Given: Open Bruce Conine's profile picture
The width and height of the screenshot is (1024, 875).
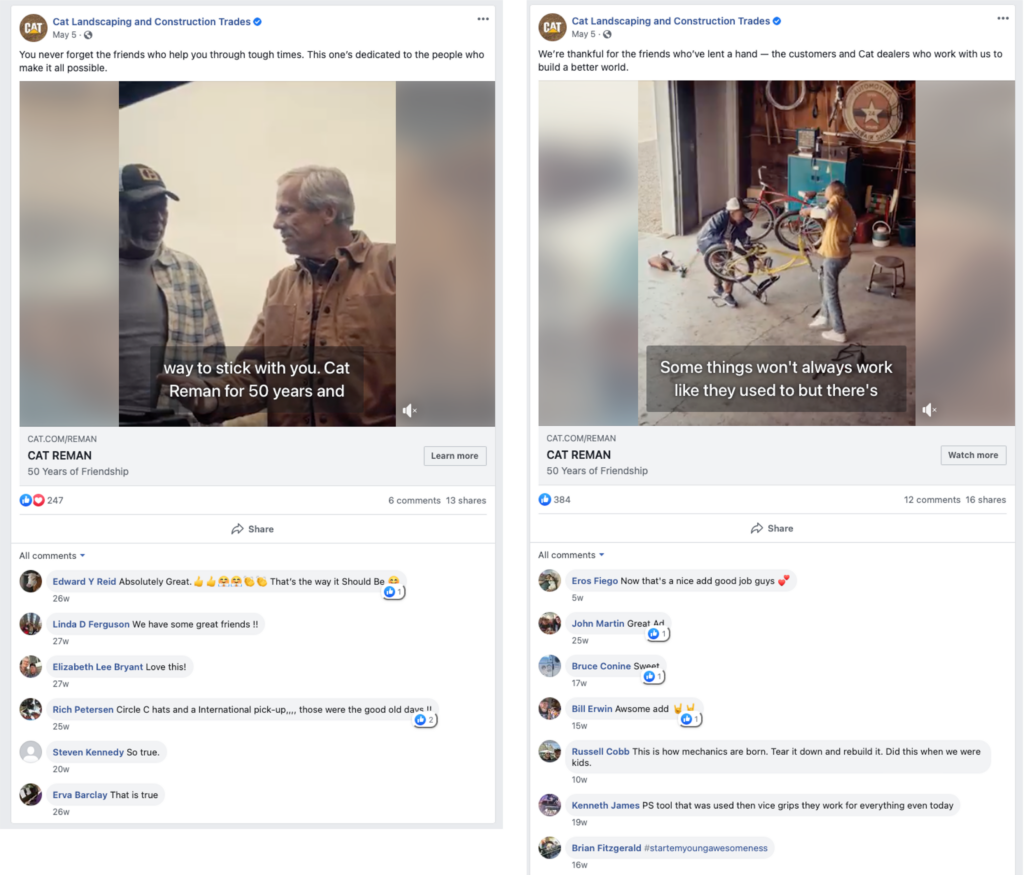Looking at the screenshot, I should click(550, 666).
